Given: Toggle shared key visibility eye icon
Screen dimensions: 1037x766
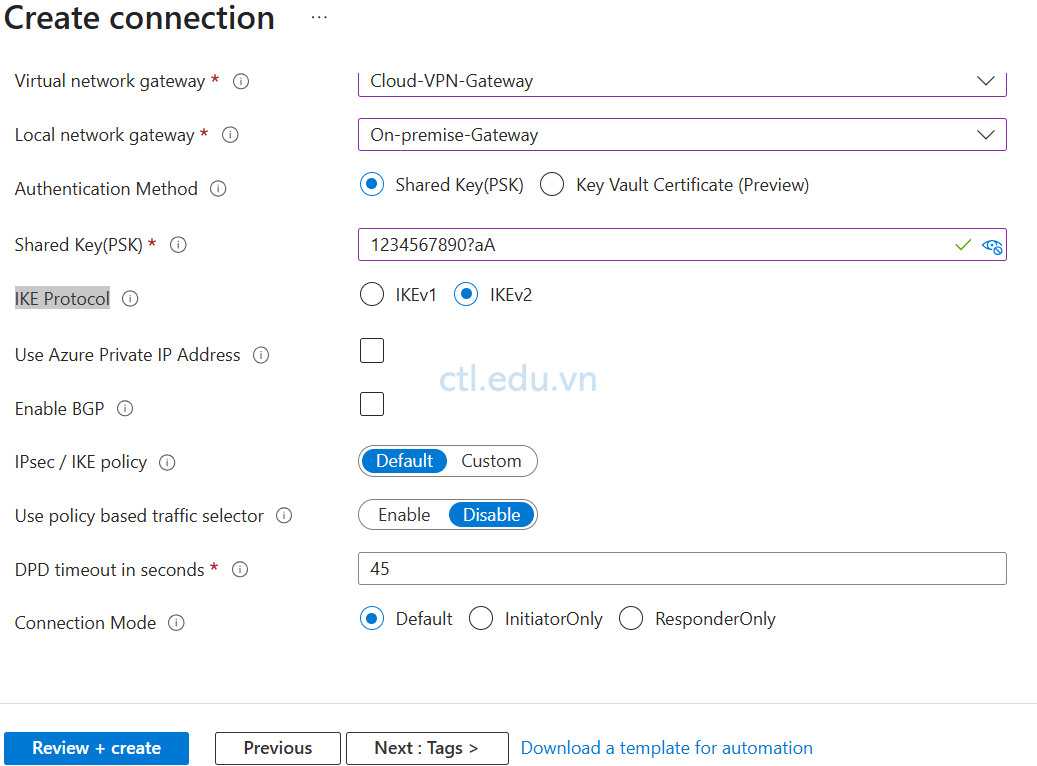Looking at the screenshot, I should pos(992,246).
